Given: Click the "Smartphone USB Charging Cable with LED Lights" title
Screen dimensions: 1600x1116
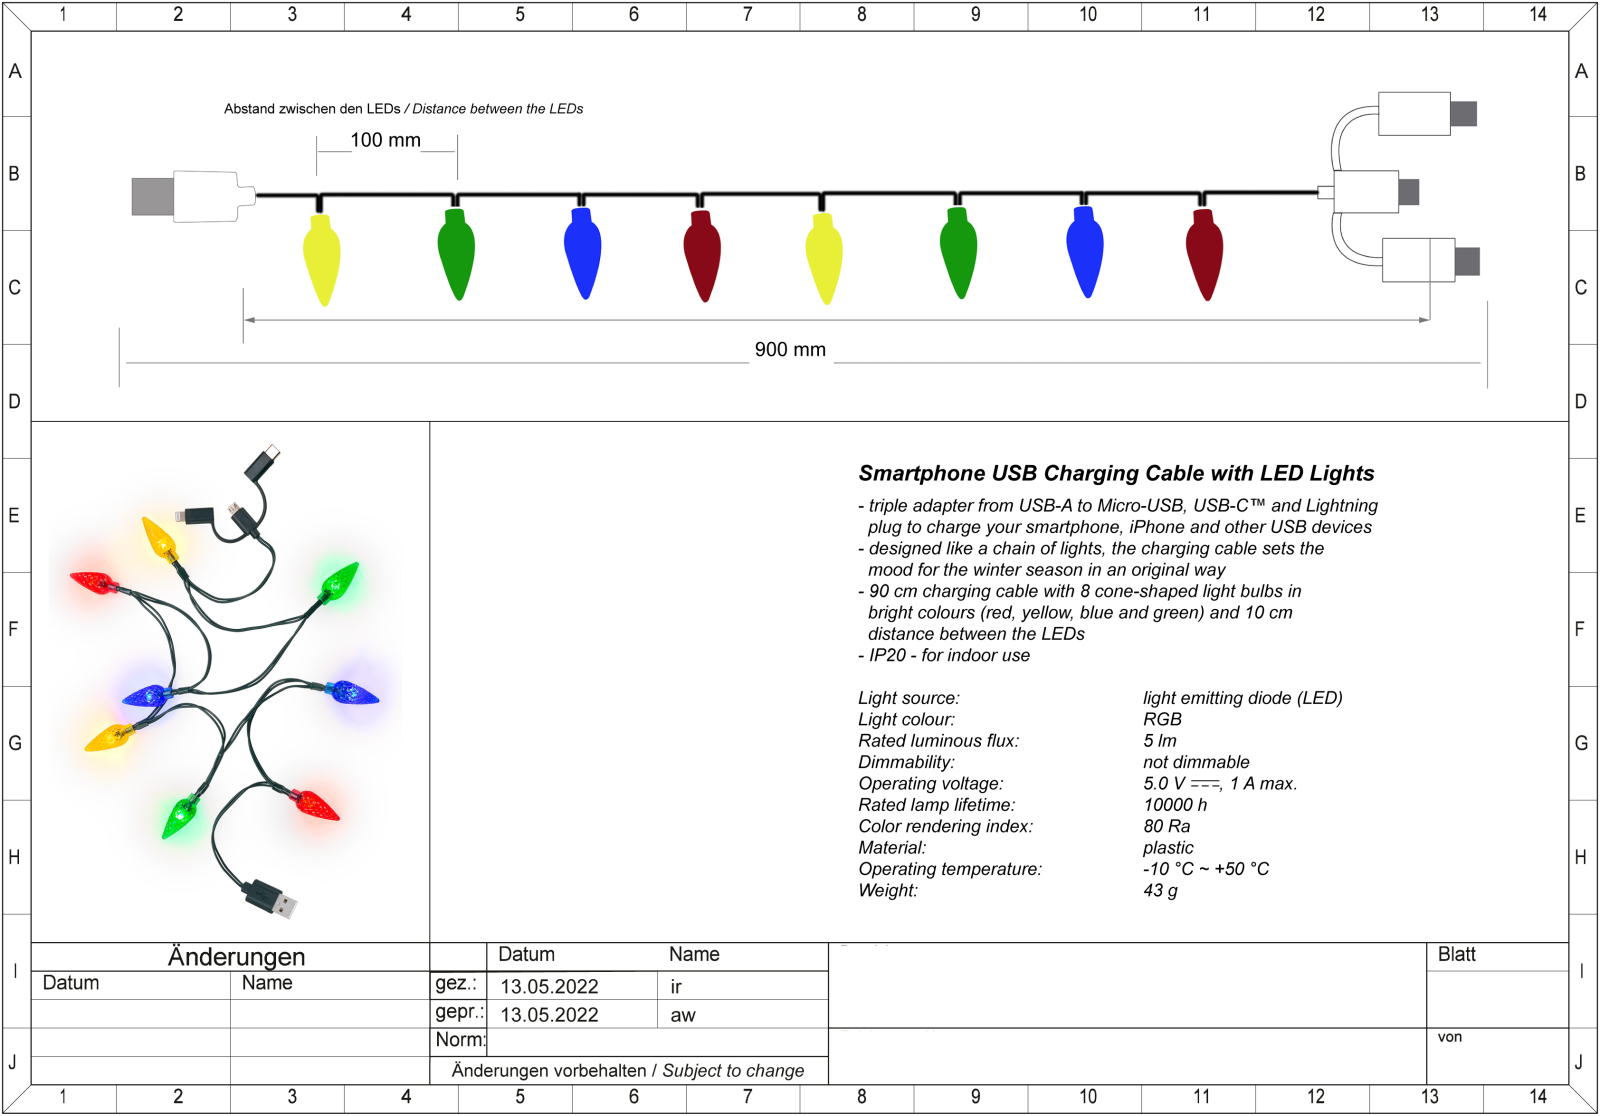Looking at the screenshot, I should point(1116,473).
